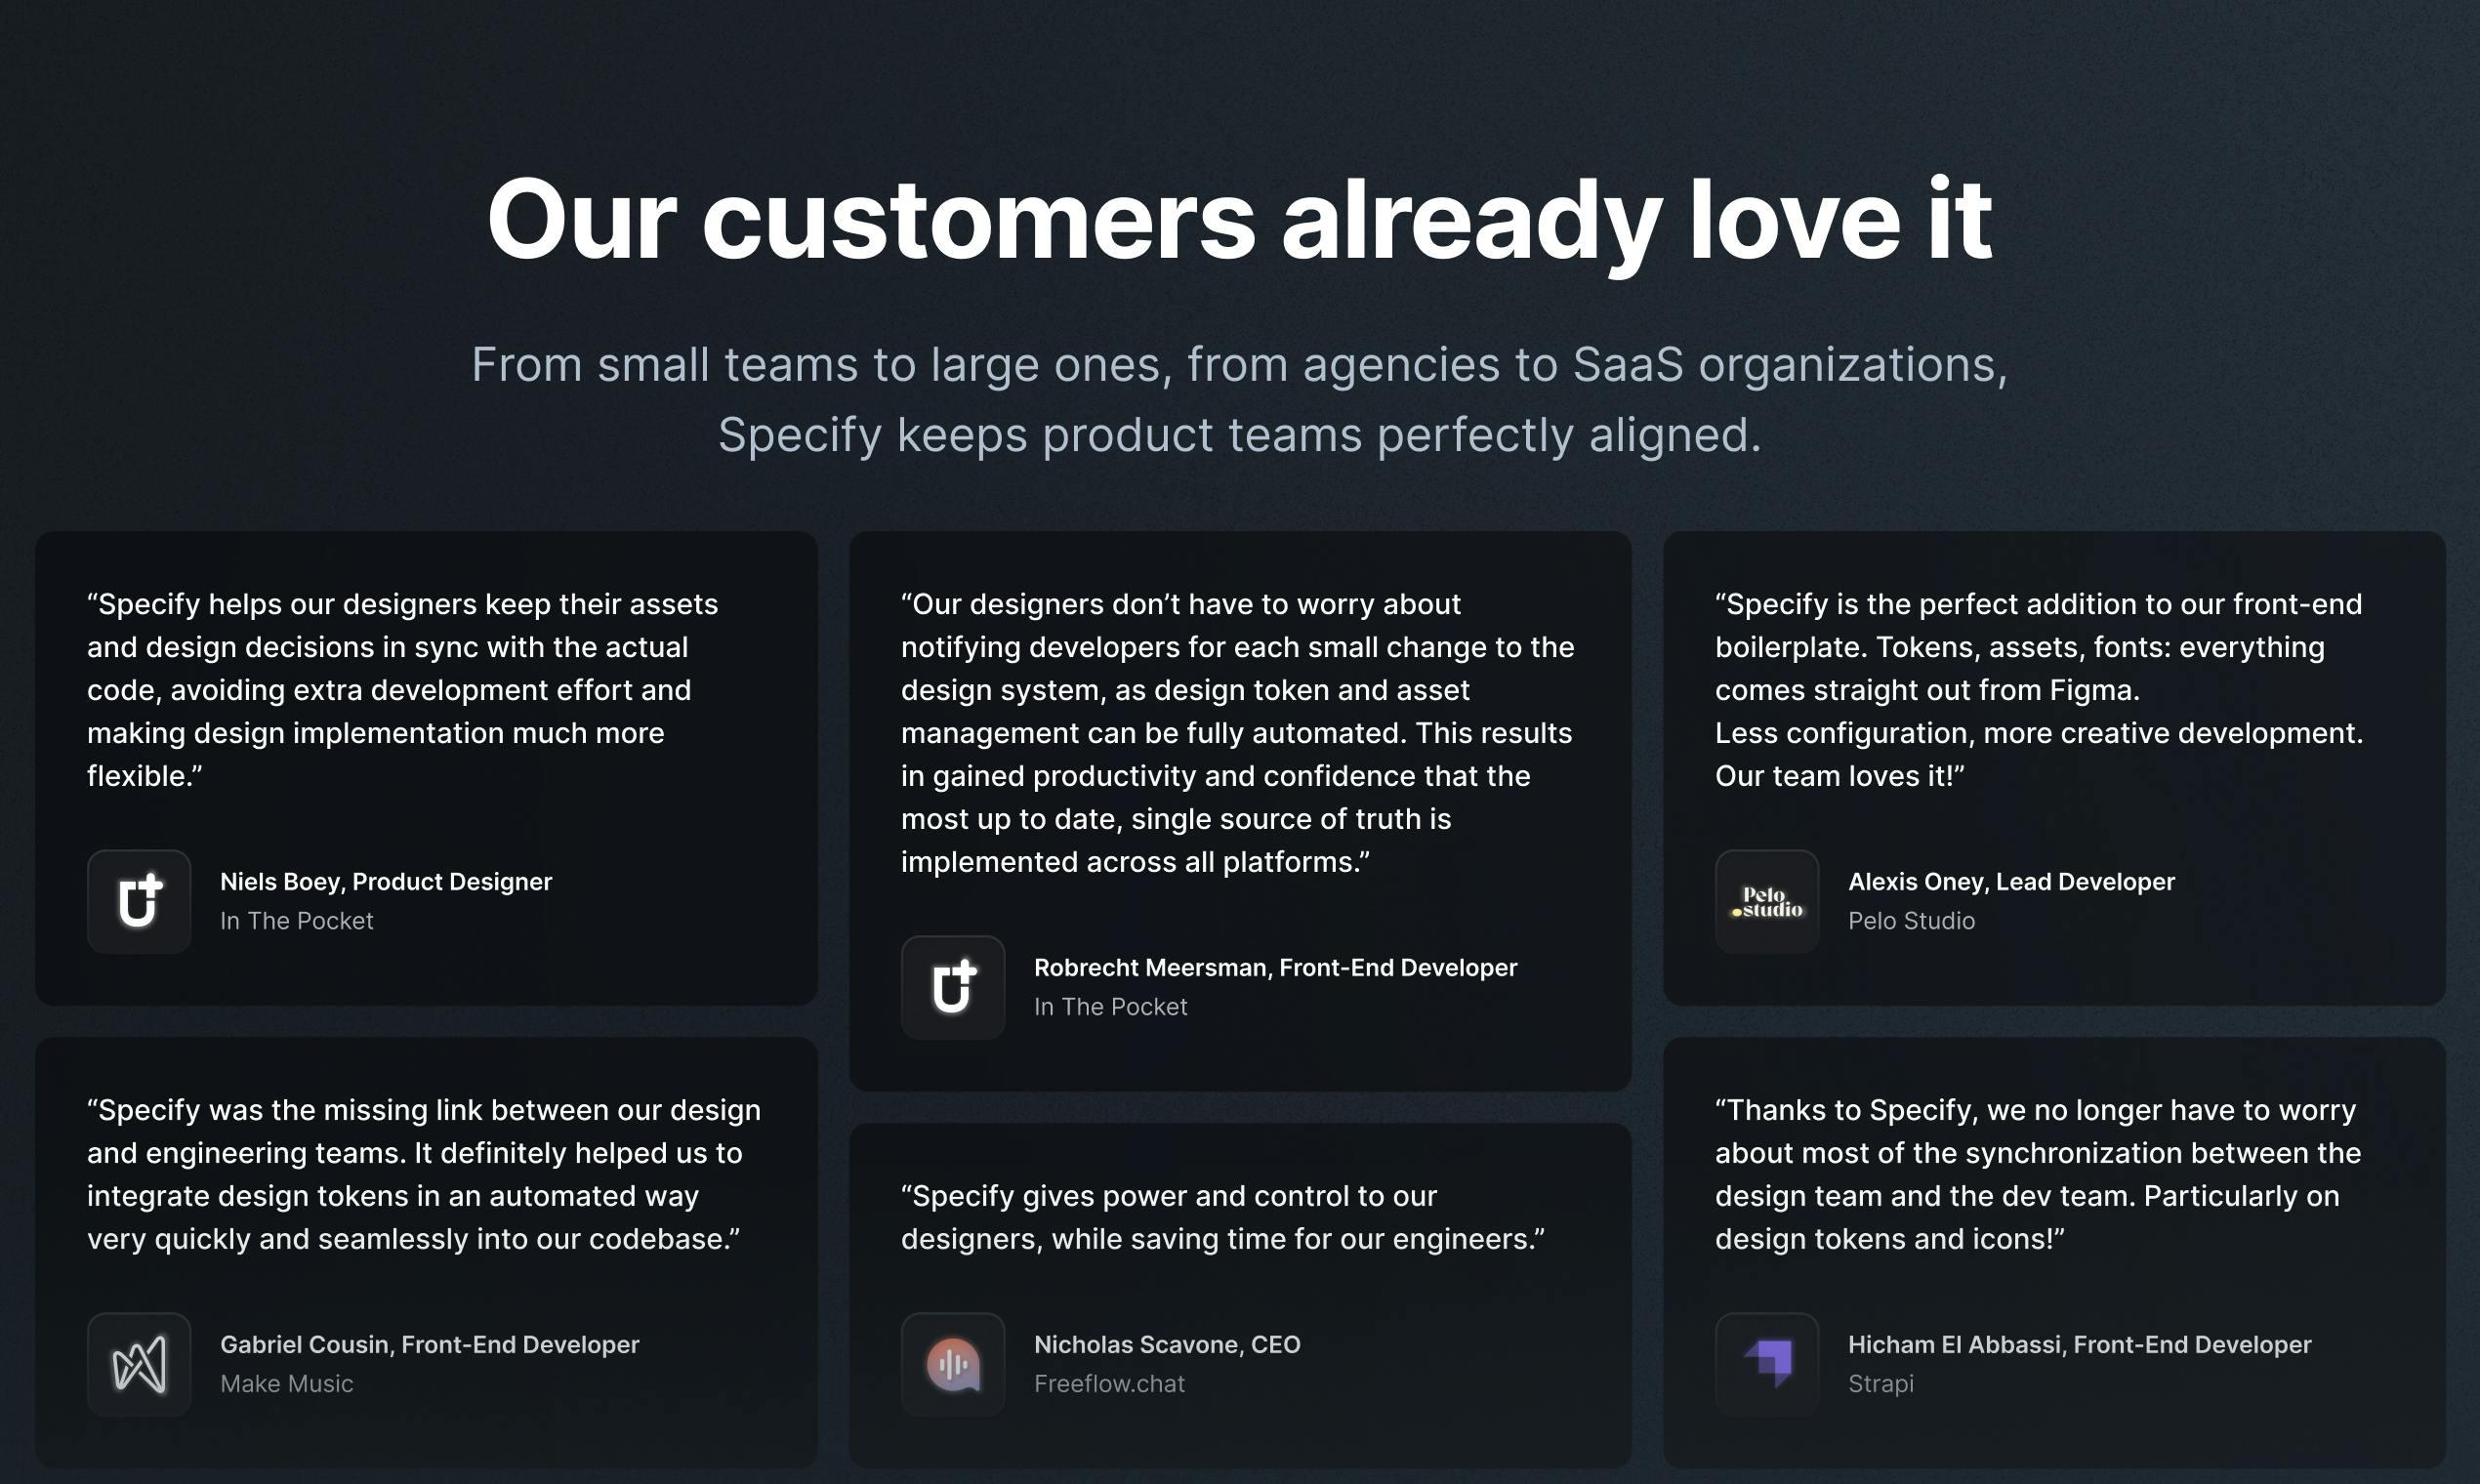Click Hicham El Abbassi, Front-End Developer name
Screen dimensions: 2480x1484
(2080, 1344)
